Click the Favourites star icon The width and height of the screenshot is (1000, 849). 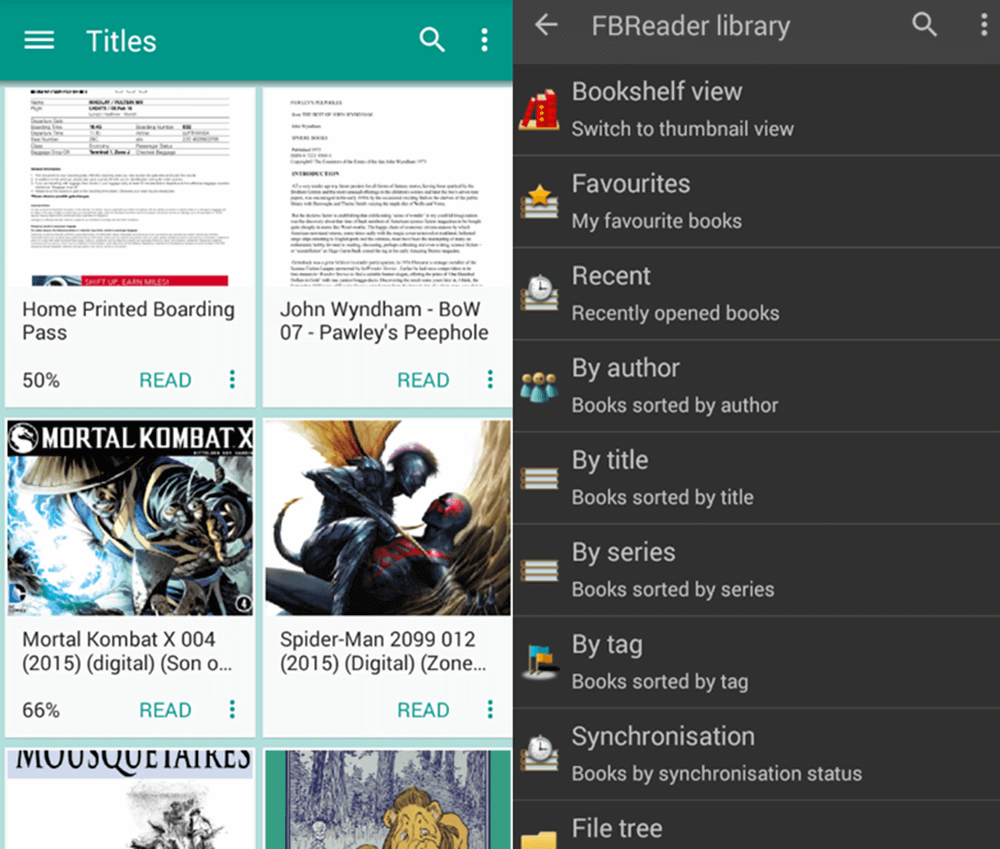pyautogui.click(x=539, y=201)
